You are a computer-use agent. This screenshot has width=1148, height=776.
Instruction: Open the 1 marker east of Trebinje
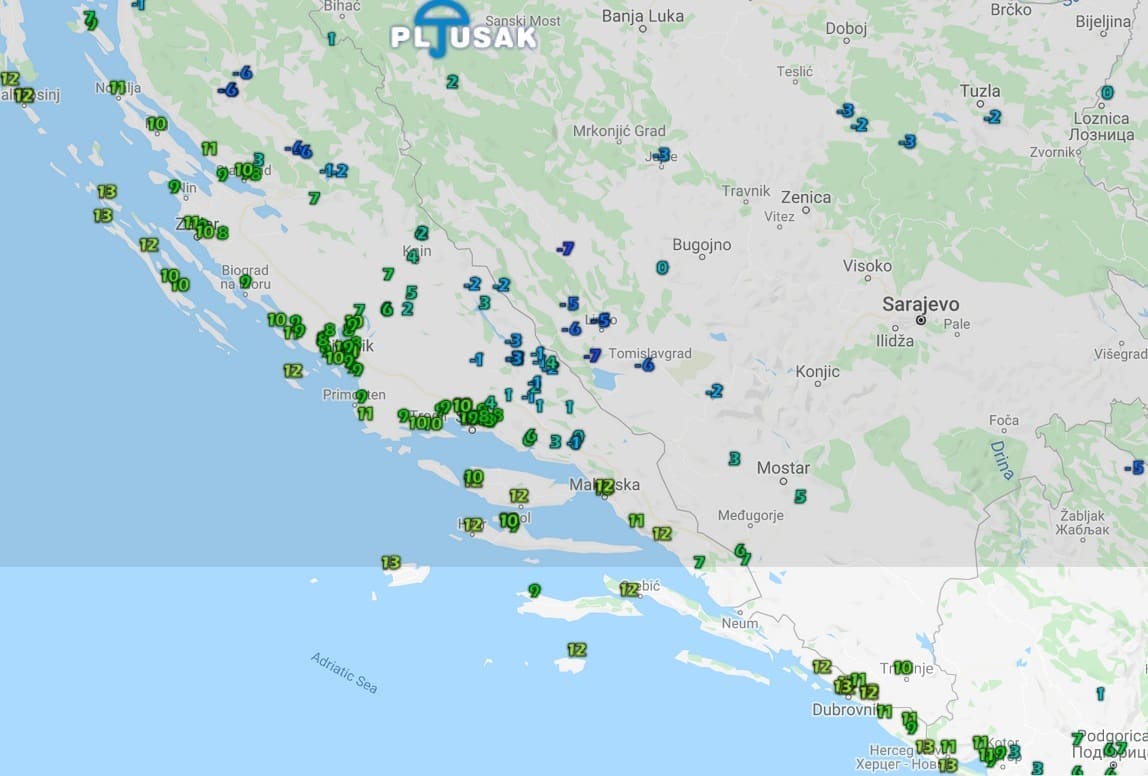click(1100, 693)
